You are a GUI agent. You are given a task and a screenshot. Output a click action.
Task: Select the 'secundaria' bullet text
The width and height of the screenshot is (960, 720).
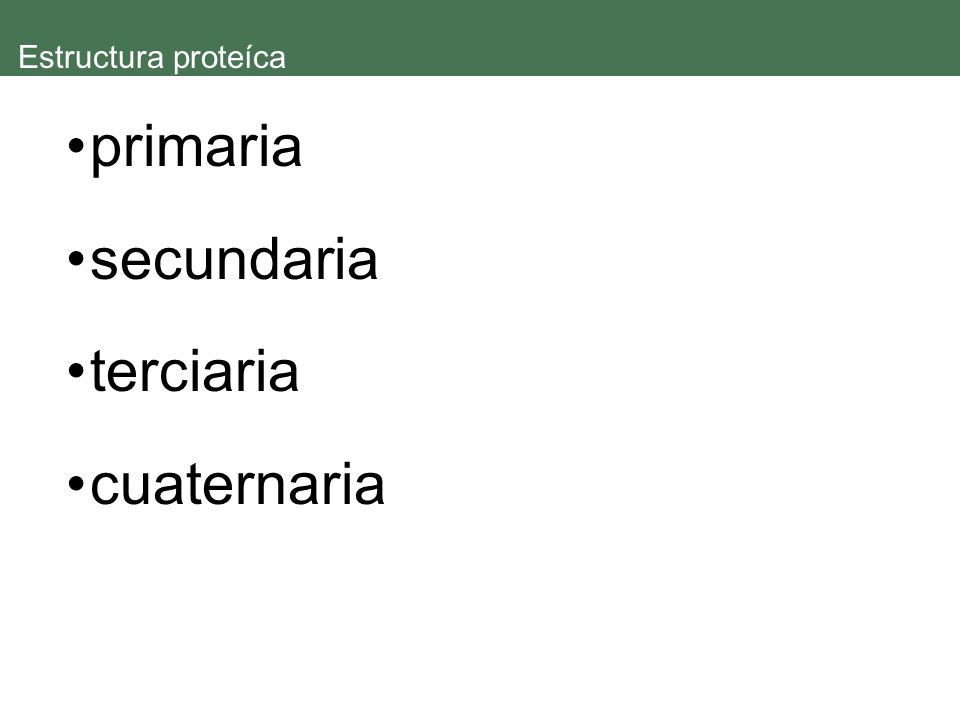click(234, 260)
